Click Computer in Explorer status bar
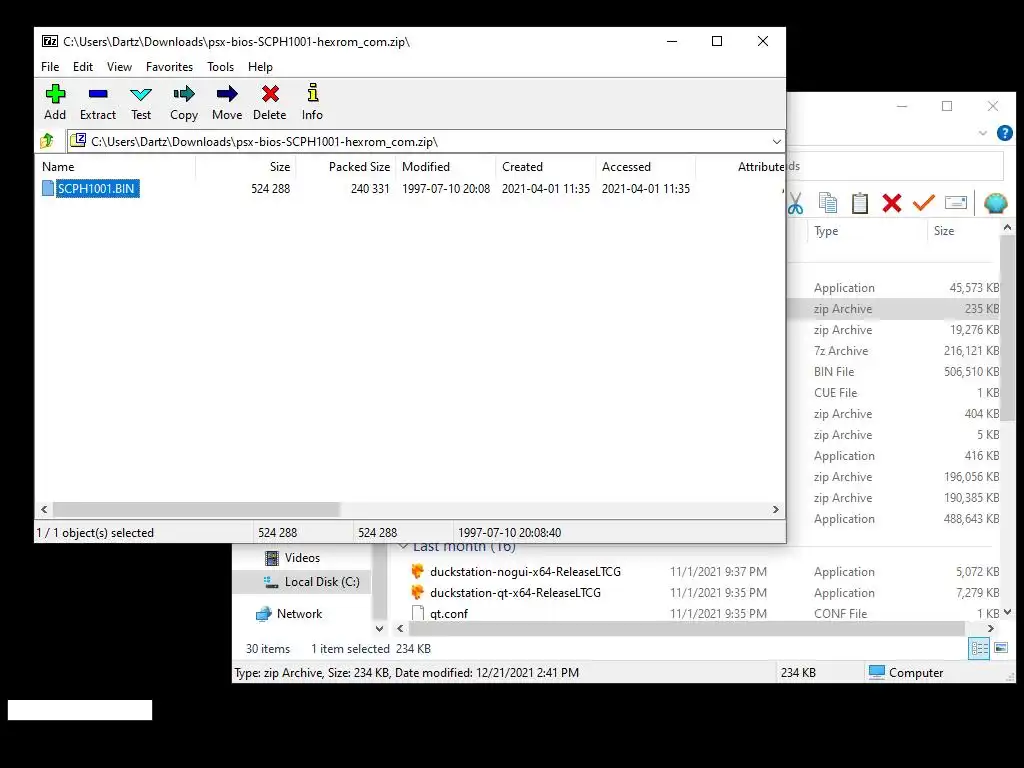Image resolution: width=1024 pixels, height=768 pixels. 906,673
